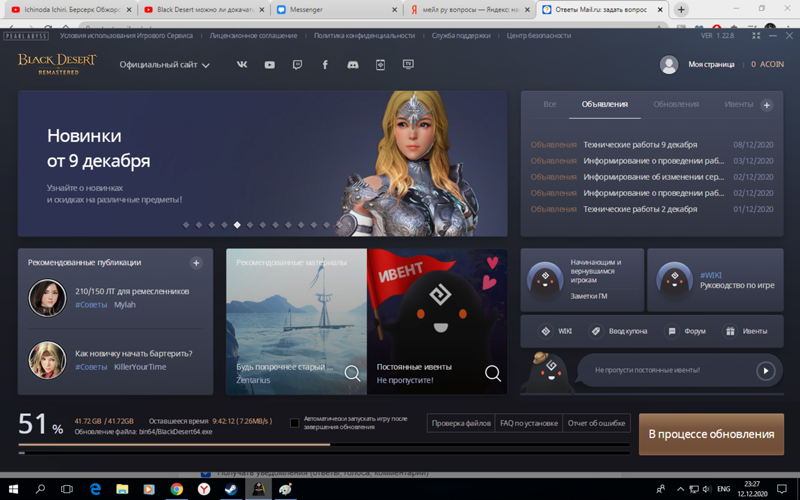Click the update download progress bar
The width and height of the screenshot is (800, 500).
pyautogui.click(x=324, y=445)
